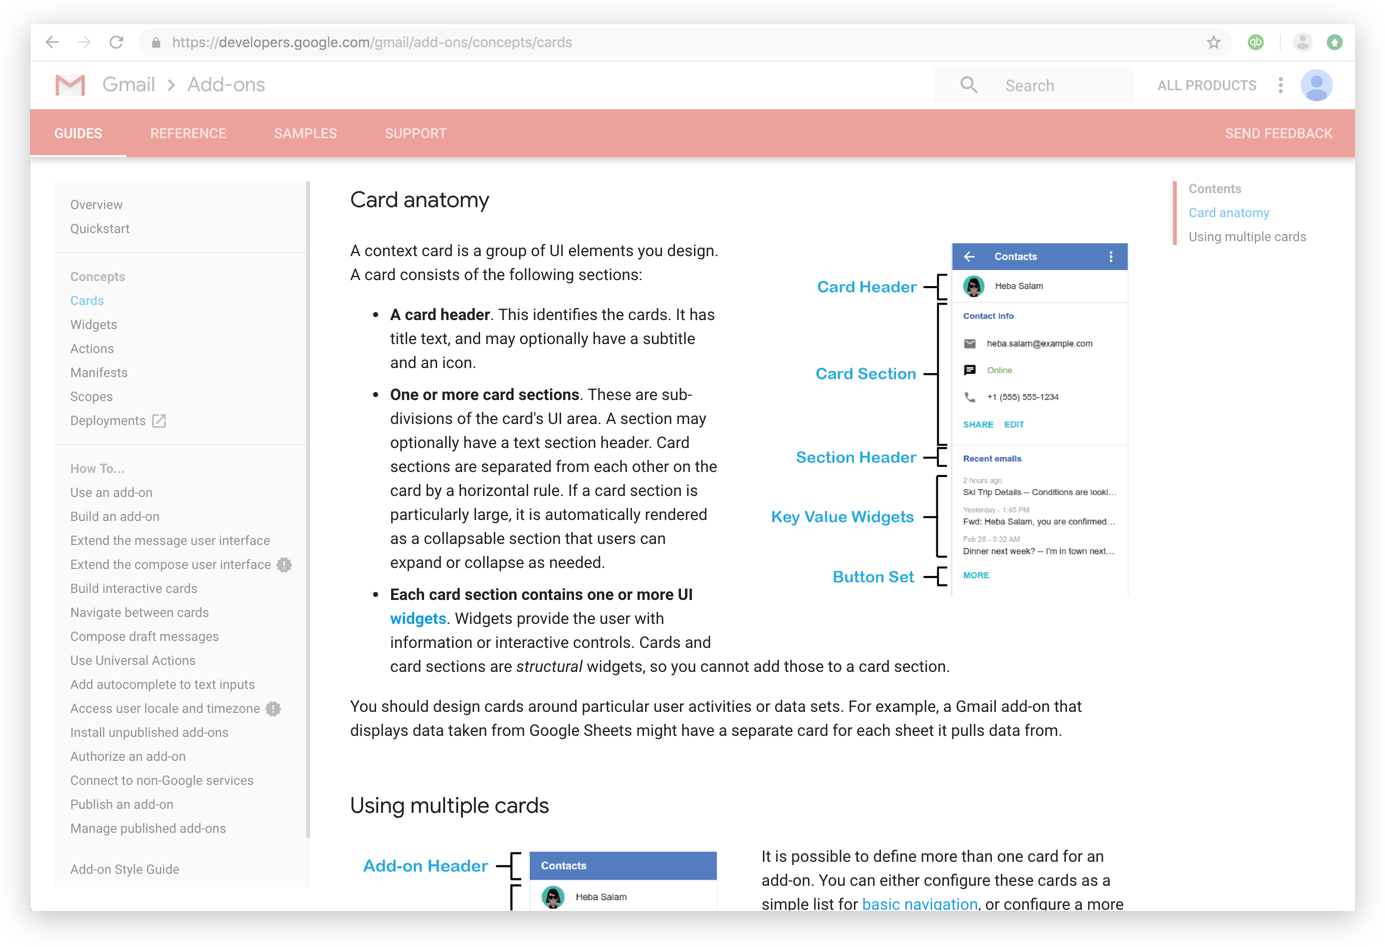Open the three-dot menu beside All Products
Screen dimensions: 1385x947
[x=1280, y=85]
